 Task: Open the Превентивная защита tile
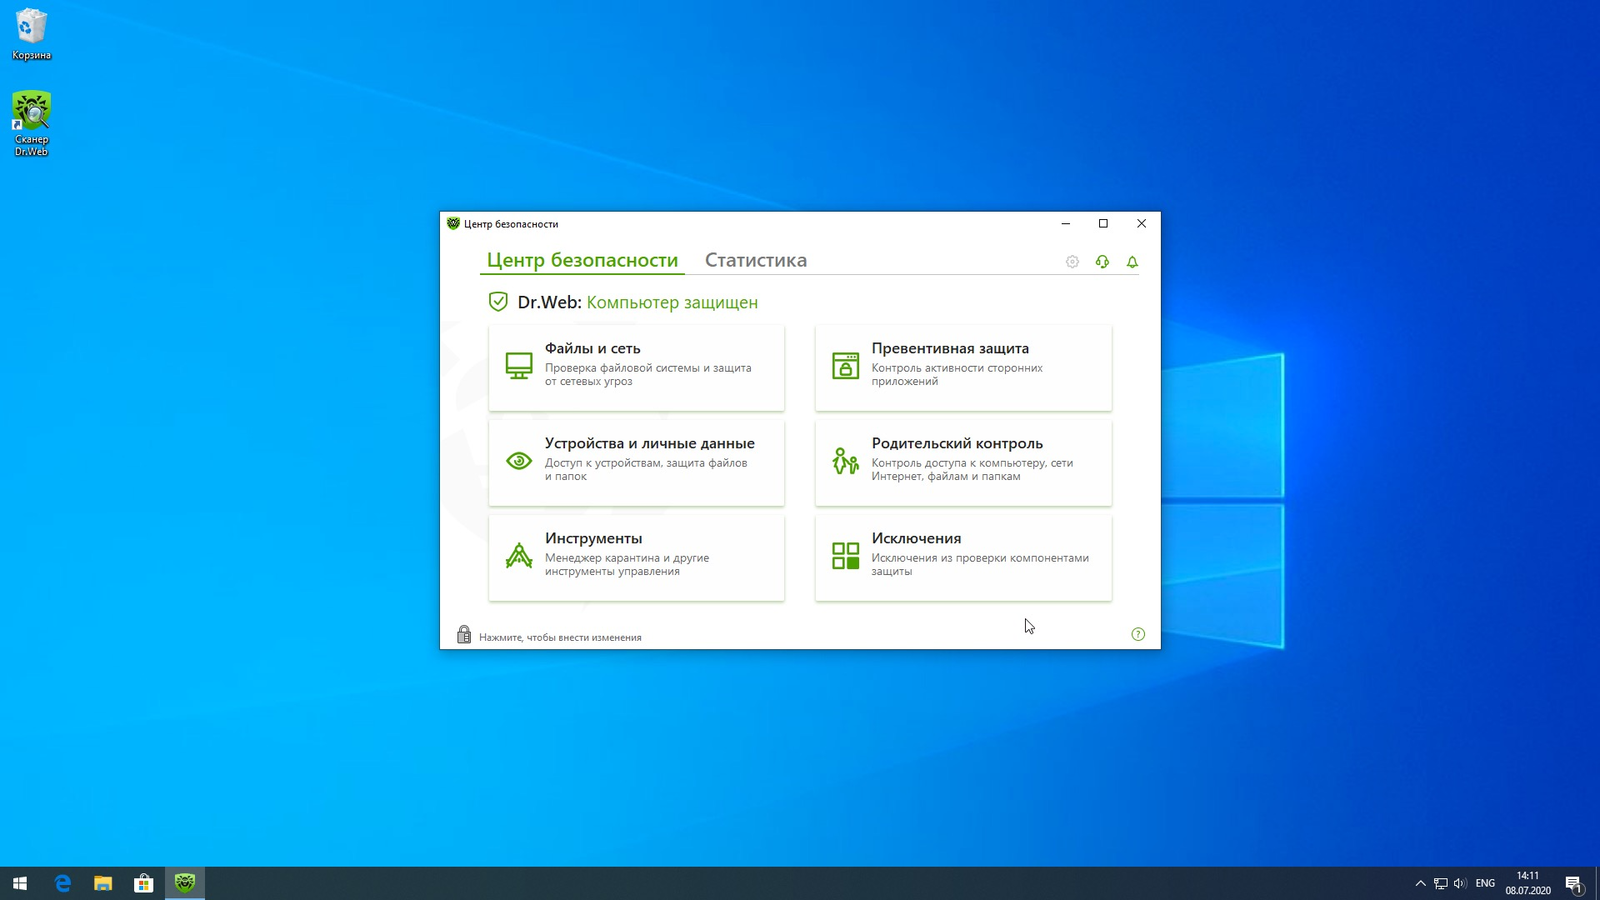[963, 367]
